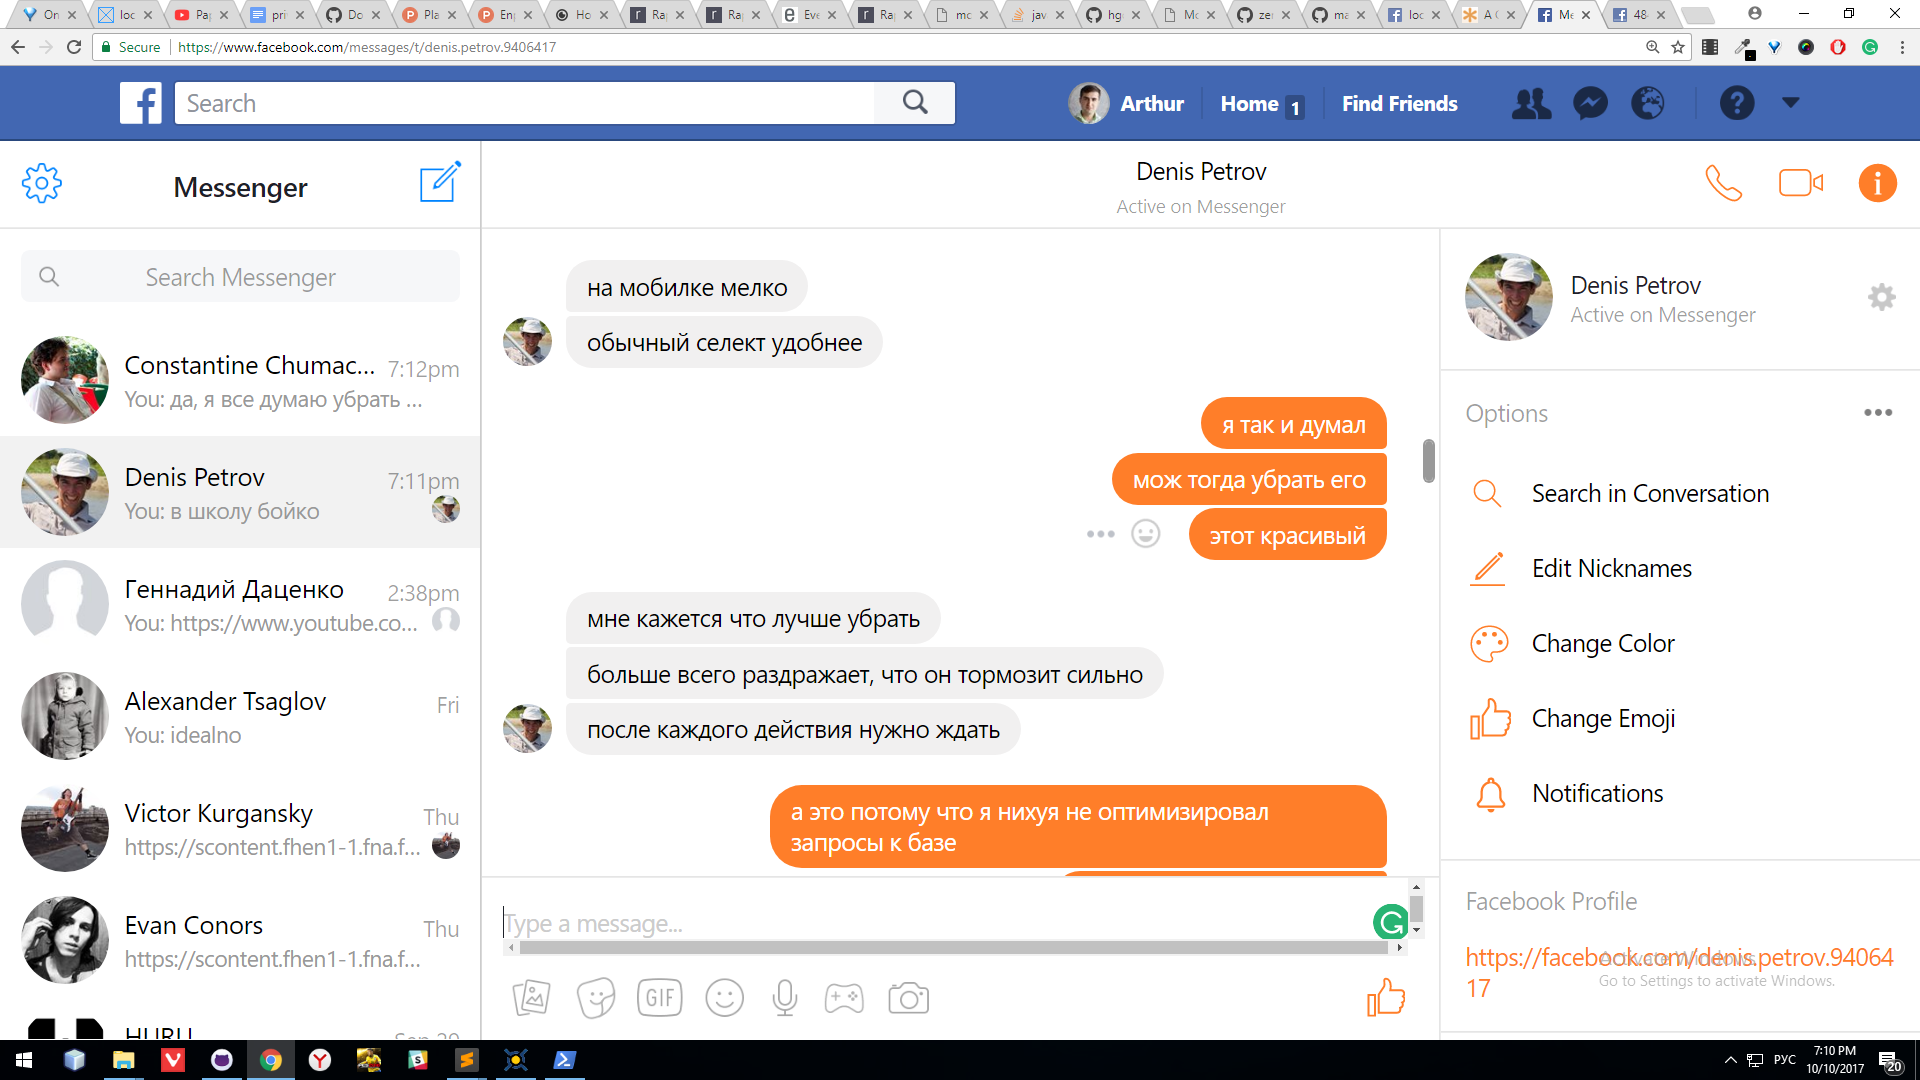The width and height of the screenshot is (1920, 1080).
Task: Open conversation with Victor Kurgansky
Action: pos(240,828)
